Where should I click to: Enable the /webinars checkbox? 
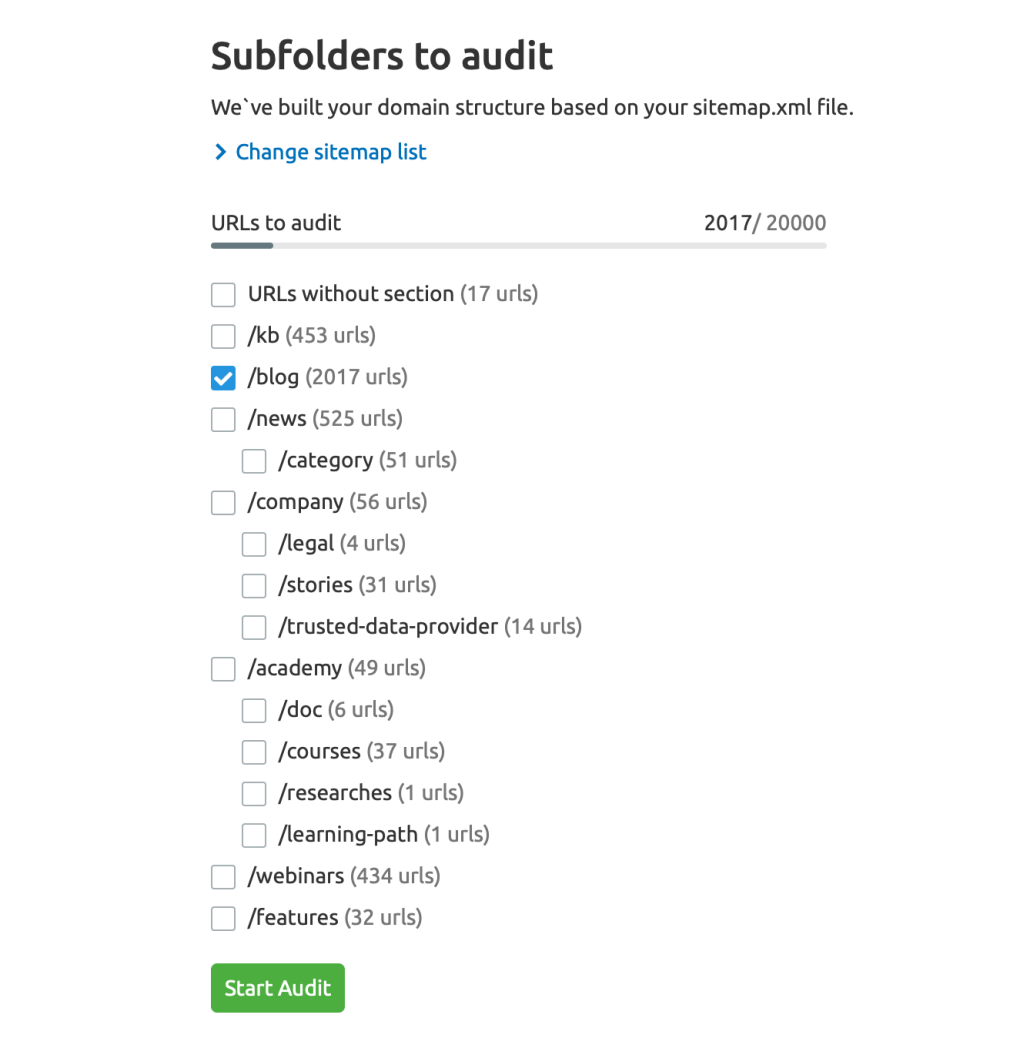point(223,876)
